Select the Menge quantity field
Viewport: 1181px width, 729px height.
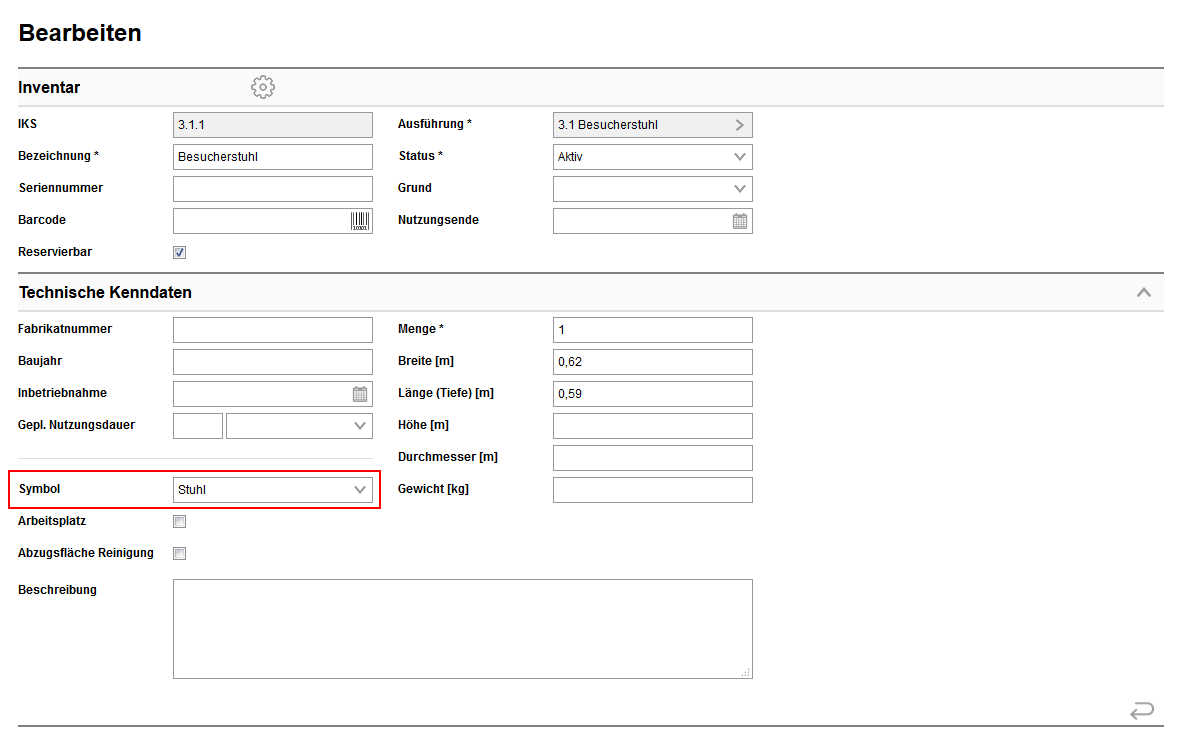coord(652,330)
